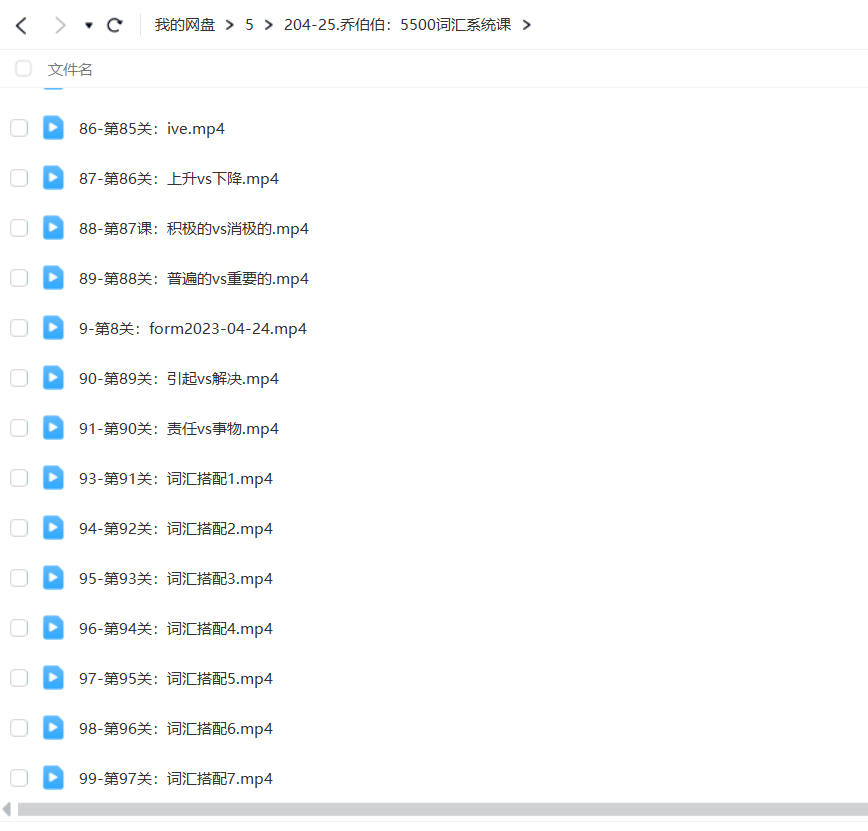Select file name 9-第8关：form2023-04-24.mp4

coord(193,329)
